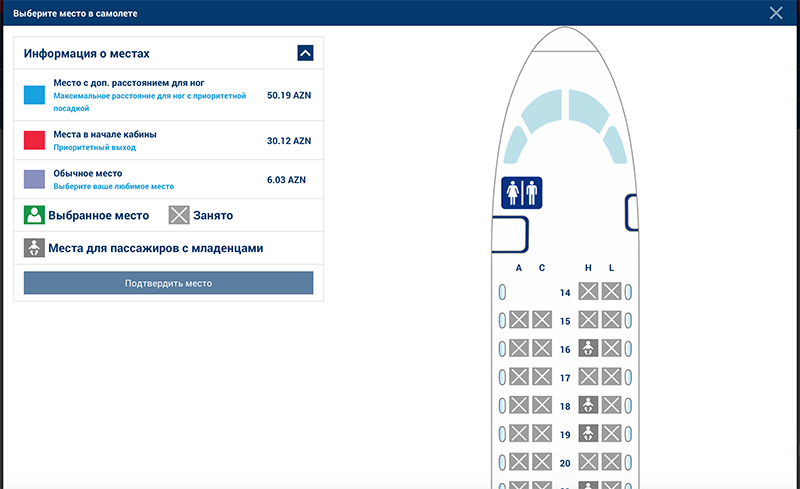Viewport: 800px width, 489px height.
Task: Click occupied seat 17C
Action: [x=542, y=377]
